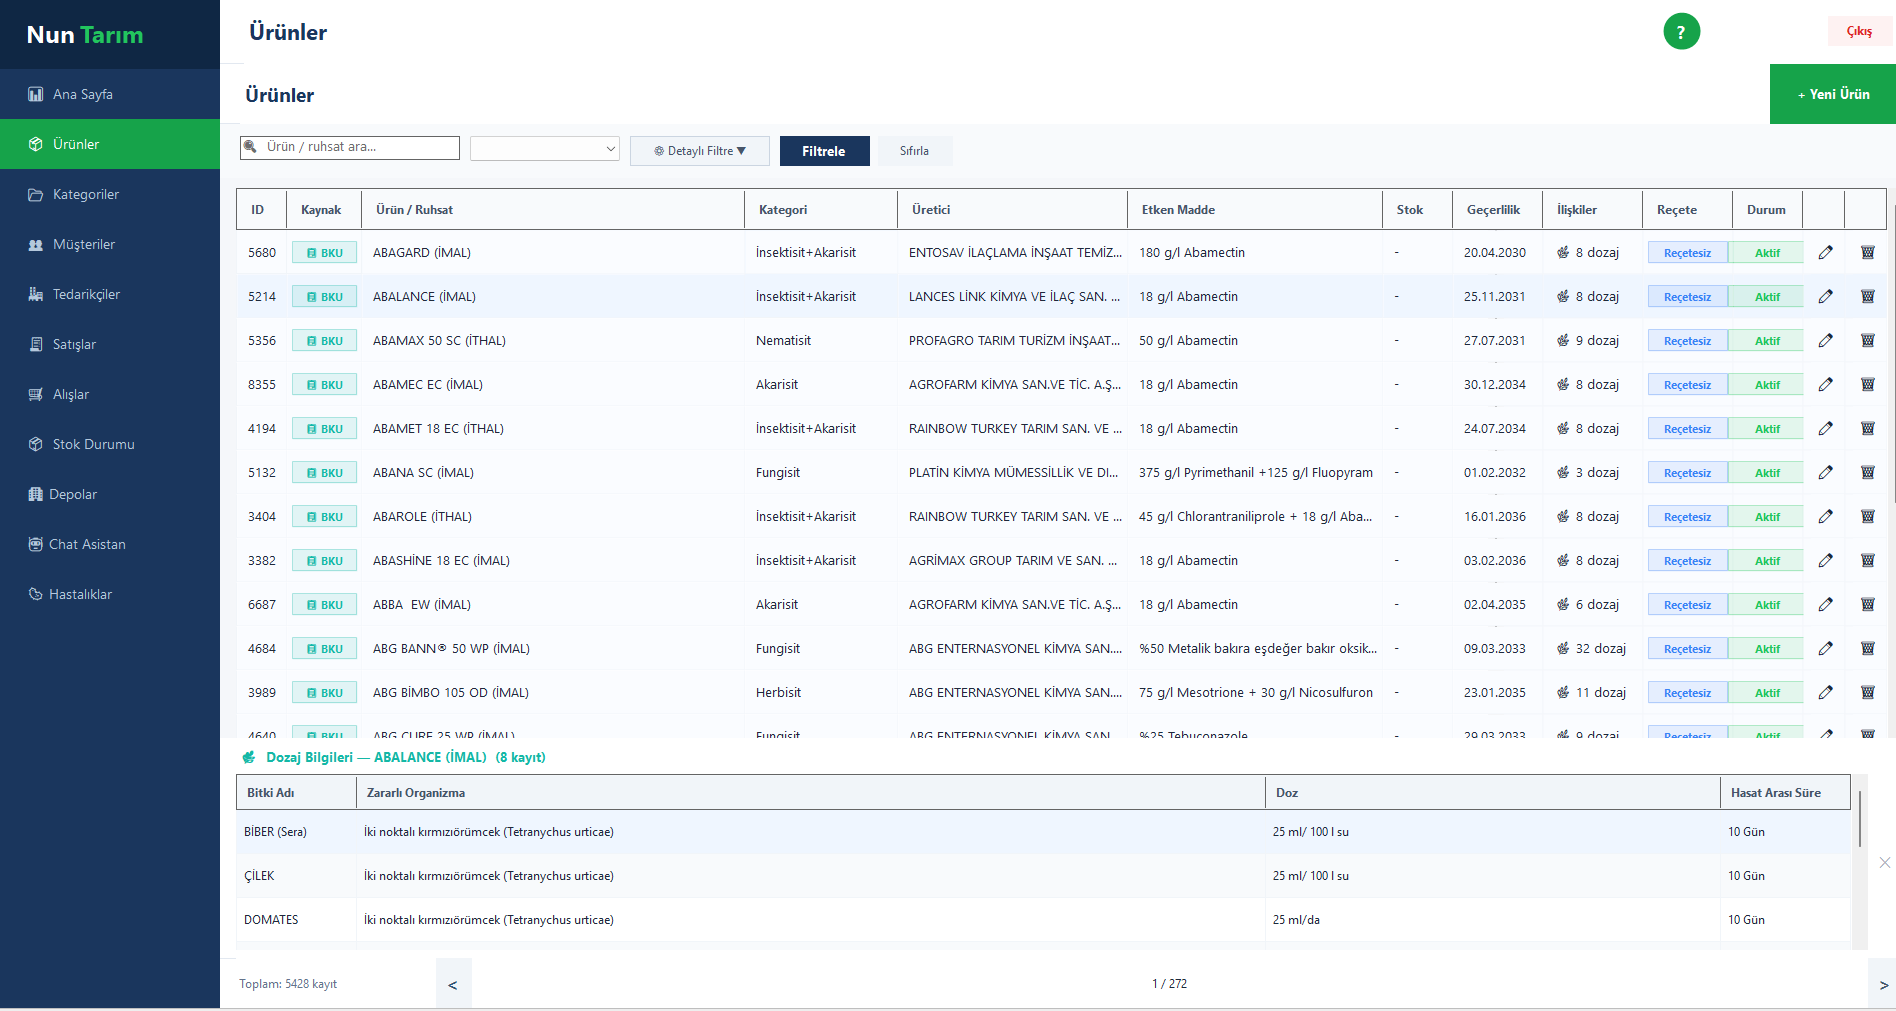Toggle the Reçetesiz badge for ABAROLE

[x=1687, y=517]
